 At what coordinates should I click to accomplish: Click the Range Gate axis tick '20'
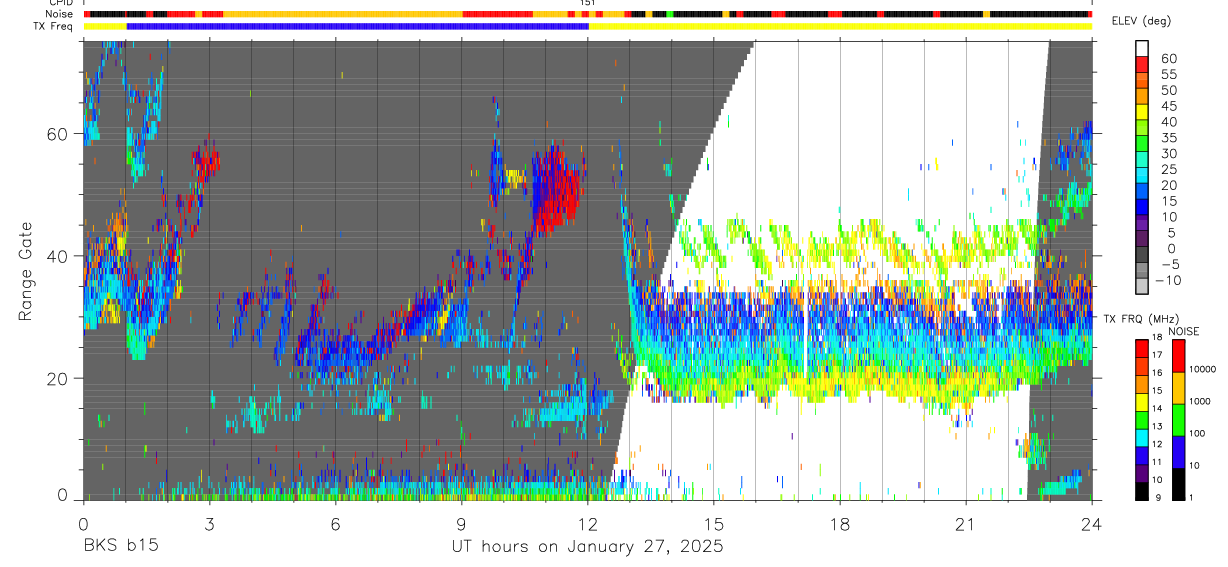[59, 379]
